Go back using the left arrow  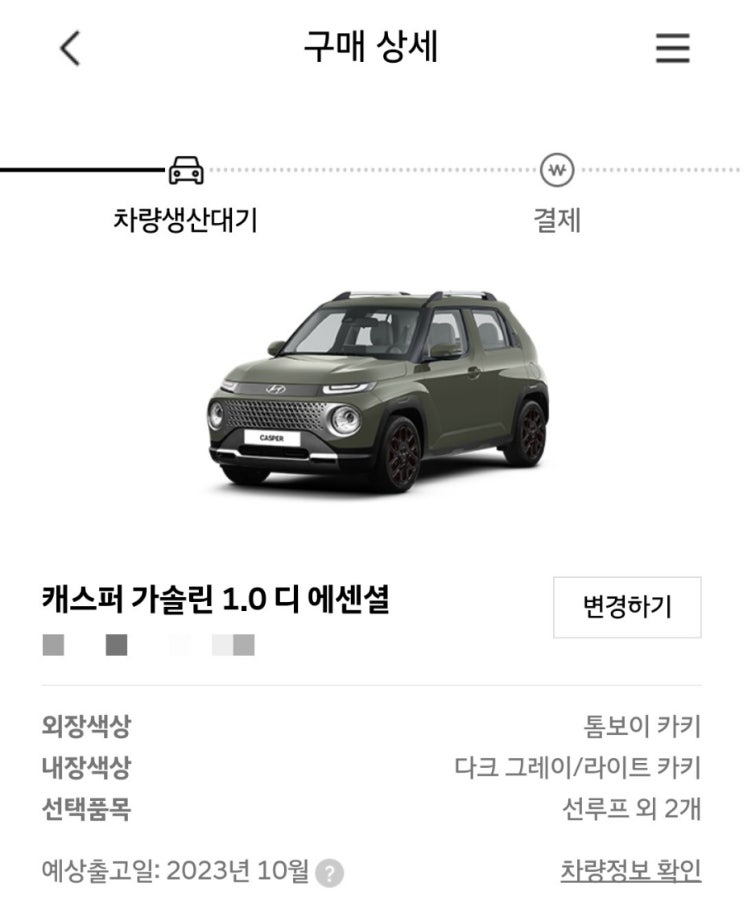(x=70, y=48)
